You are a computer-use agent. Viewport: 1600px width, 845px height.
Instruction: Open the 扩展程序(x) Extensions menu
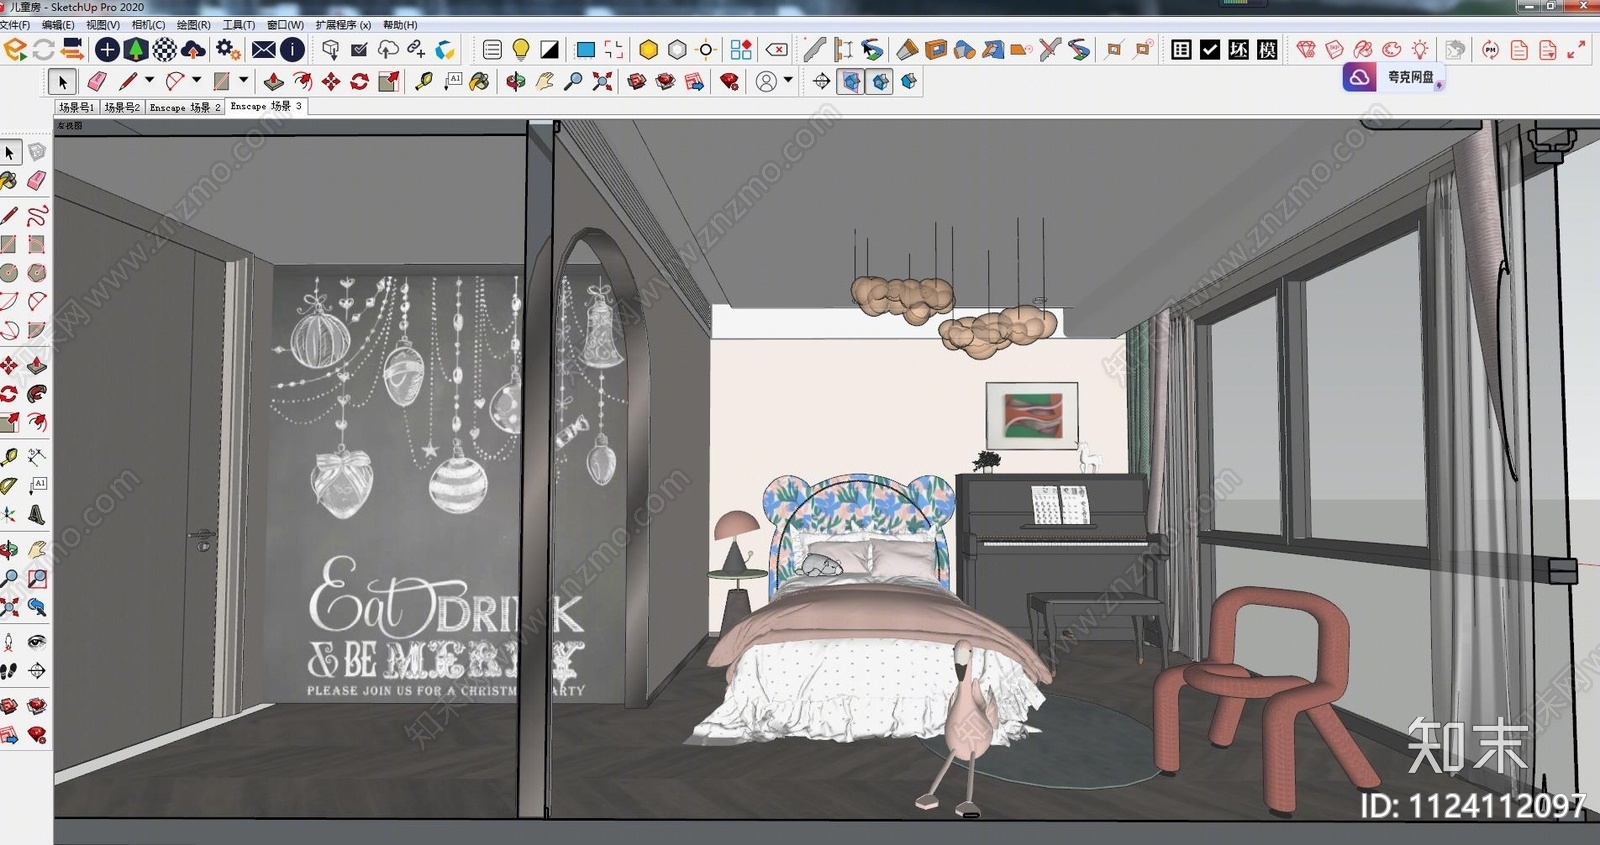(x=343, y=25)
